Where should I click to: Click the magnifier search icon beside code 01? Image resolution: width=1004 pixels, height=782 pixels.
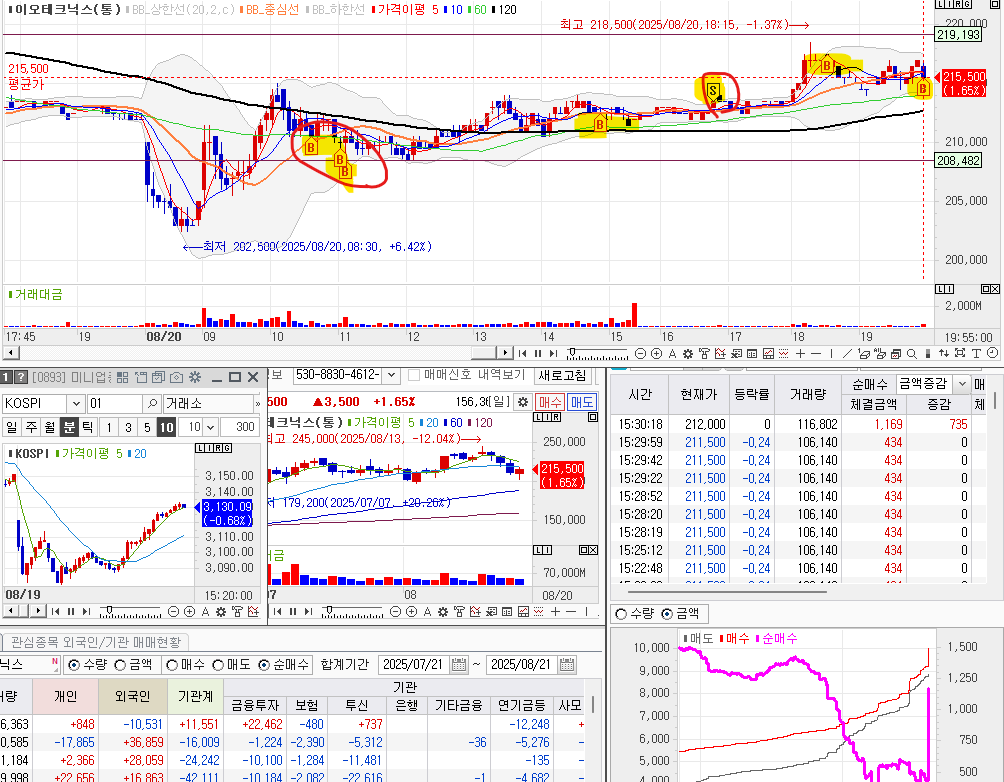tap(152, 403)
